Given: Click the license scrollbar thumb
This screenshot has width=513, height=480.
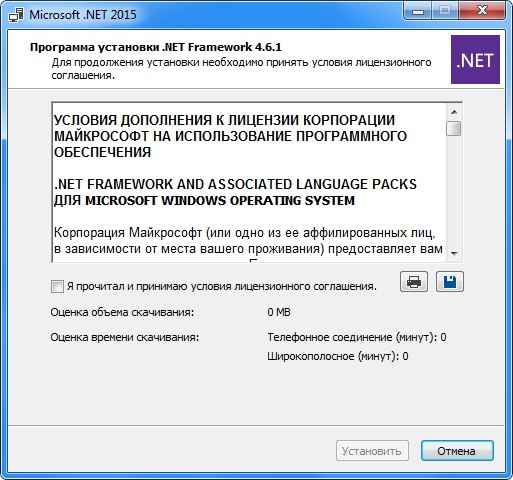Looking at the screenshot, I should (x=454, y=128).
